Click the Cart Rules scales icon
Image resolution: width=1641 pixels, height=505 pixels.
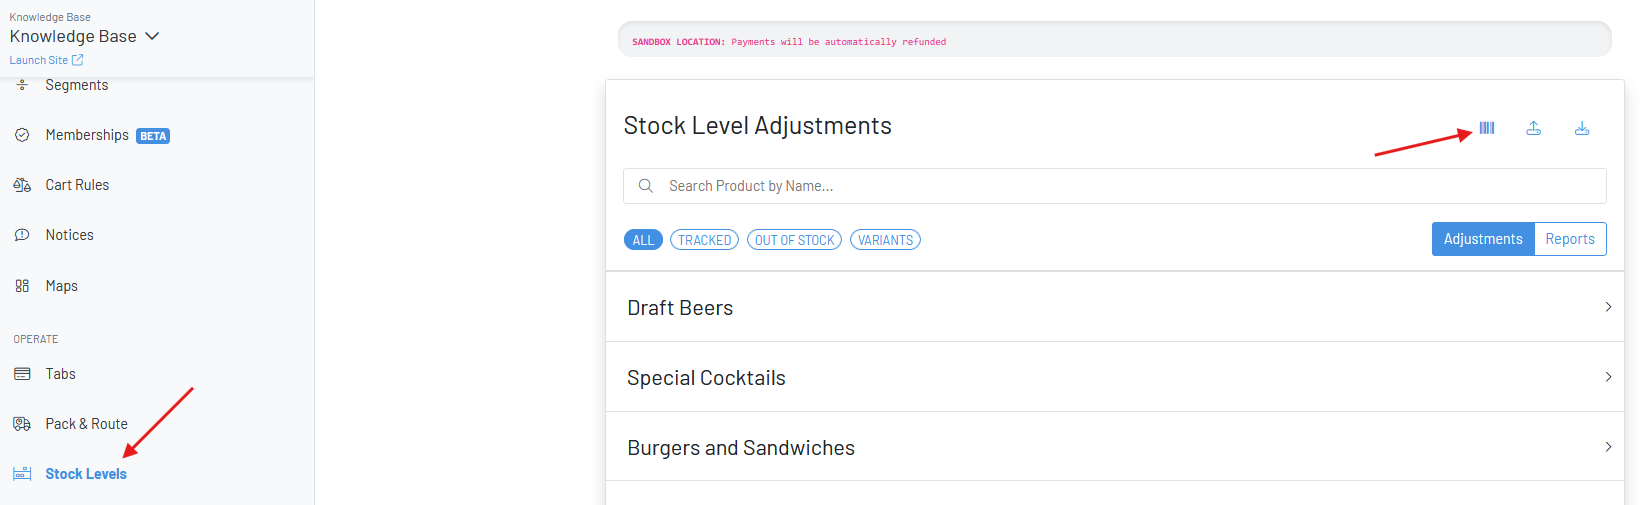[22, 185]
